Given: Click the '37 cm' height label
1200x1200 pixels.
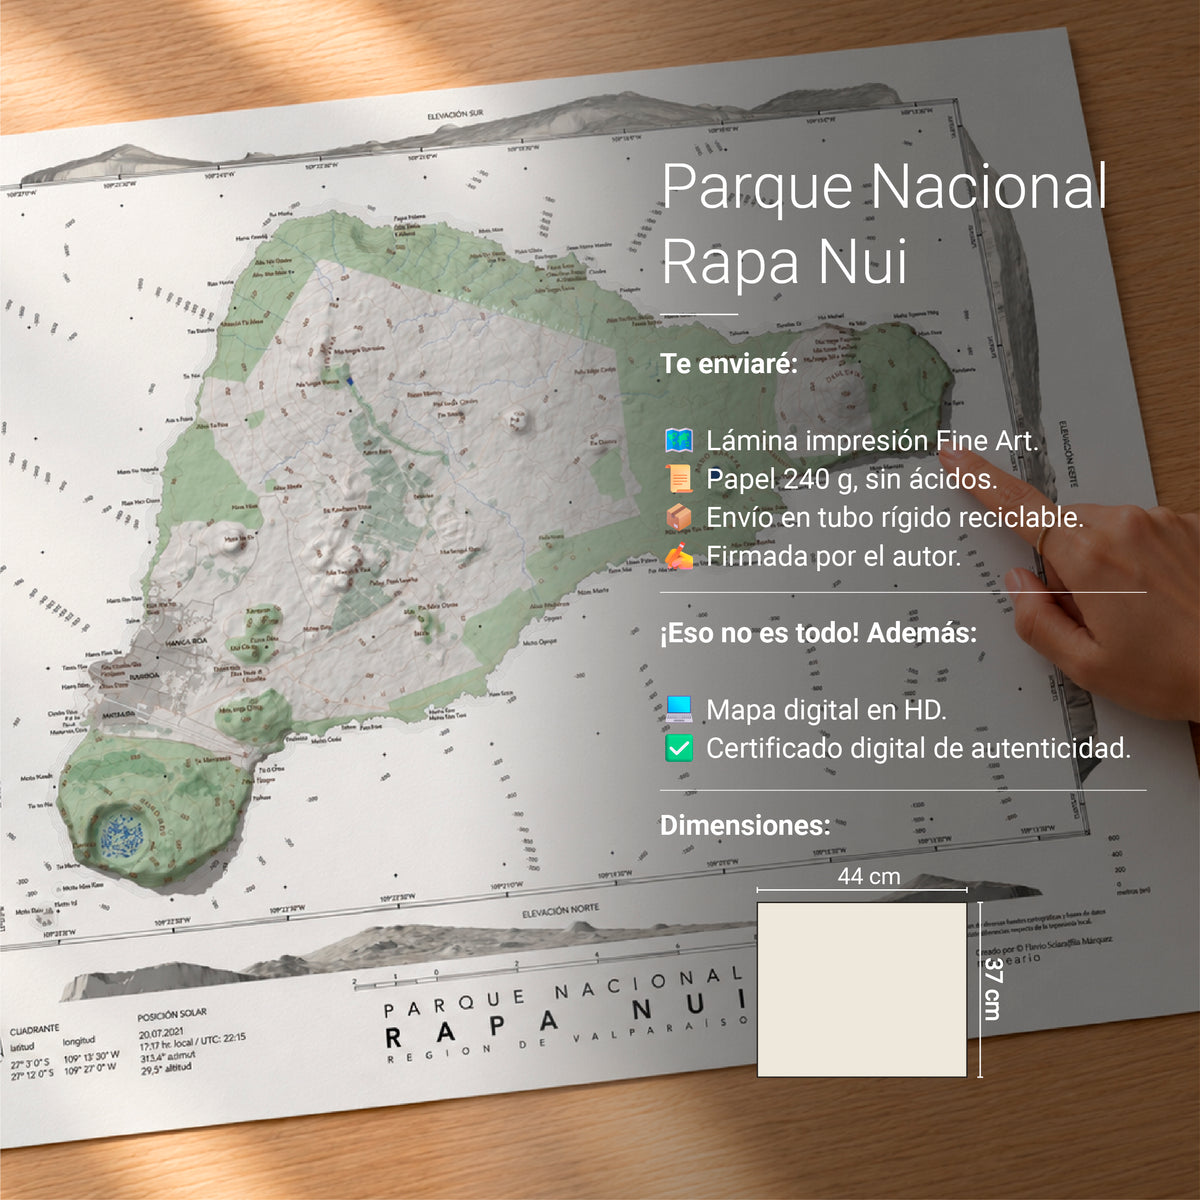Looking at the screenshot, I should [992, 988].
